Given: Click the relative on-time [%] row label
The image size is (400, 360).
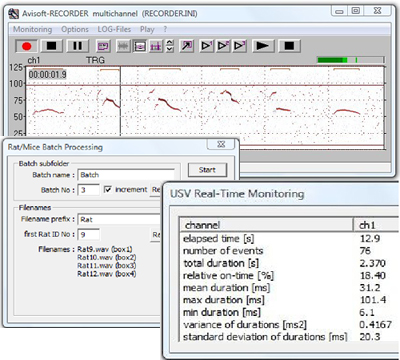Looking at the screenshot, I should tap(228, 276).
